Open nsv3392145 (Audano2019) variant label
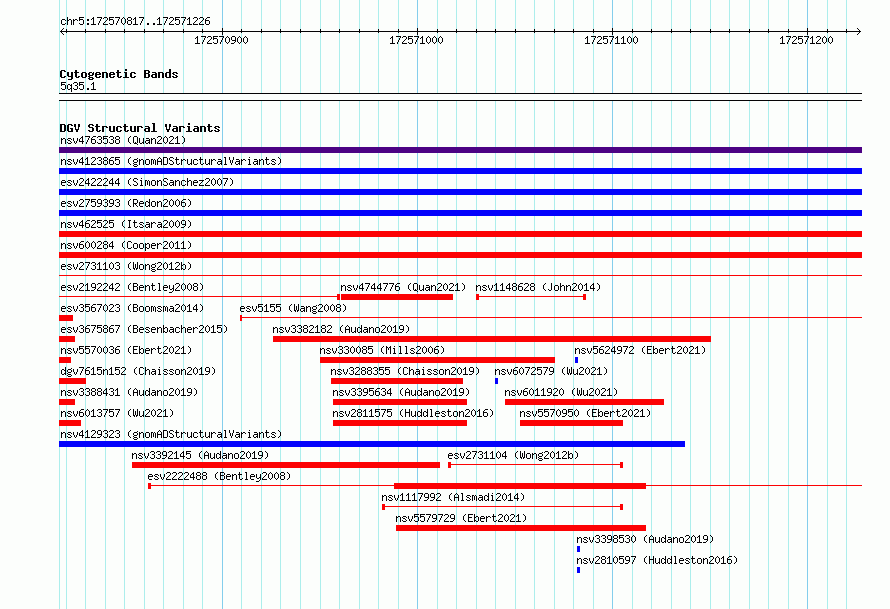 tap(200, 455)
